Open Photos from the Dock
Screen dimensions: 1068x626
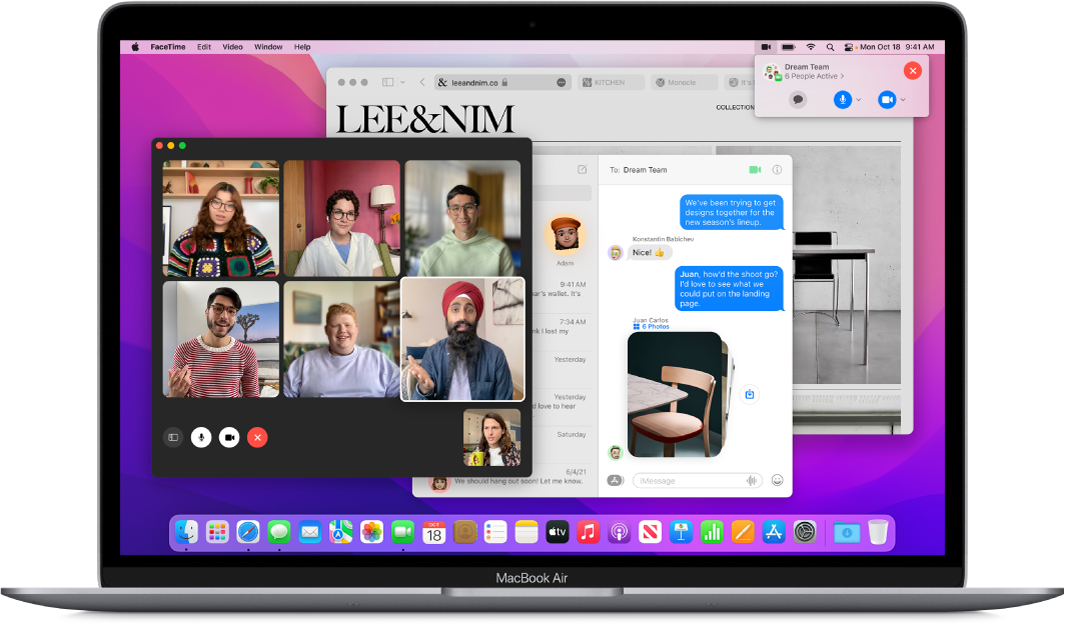[372, 532]
